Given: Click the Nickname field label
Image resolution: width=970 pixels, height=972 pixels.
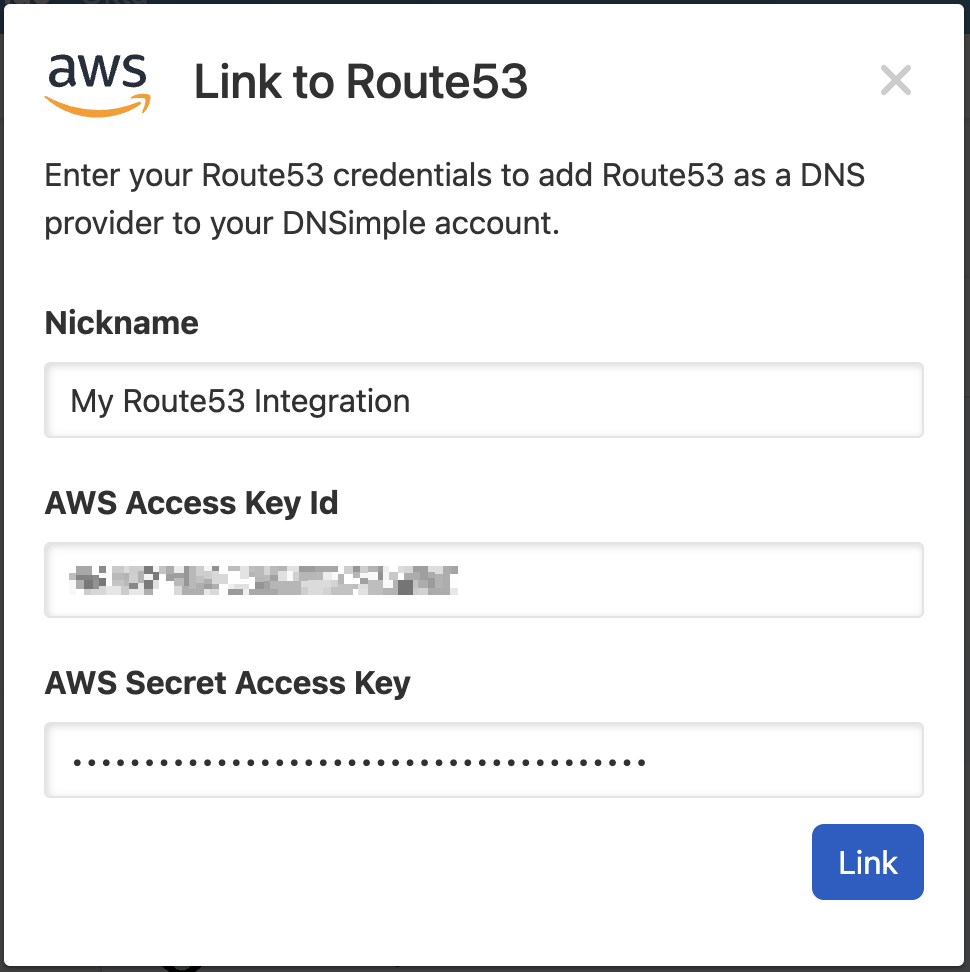Looking at the screenshot, I should click(122, 323).
